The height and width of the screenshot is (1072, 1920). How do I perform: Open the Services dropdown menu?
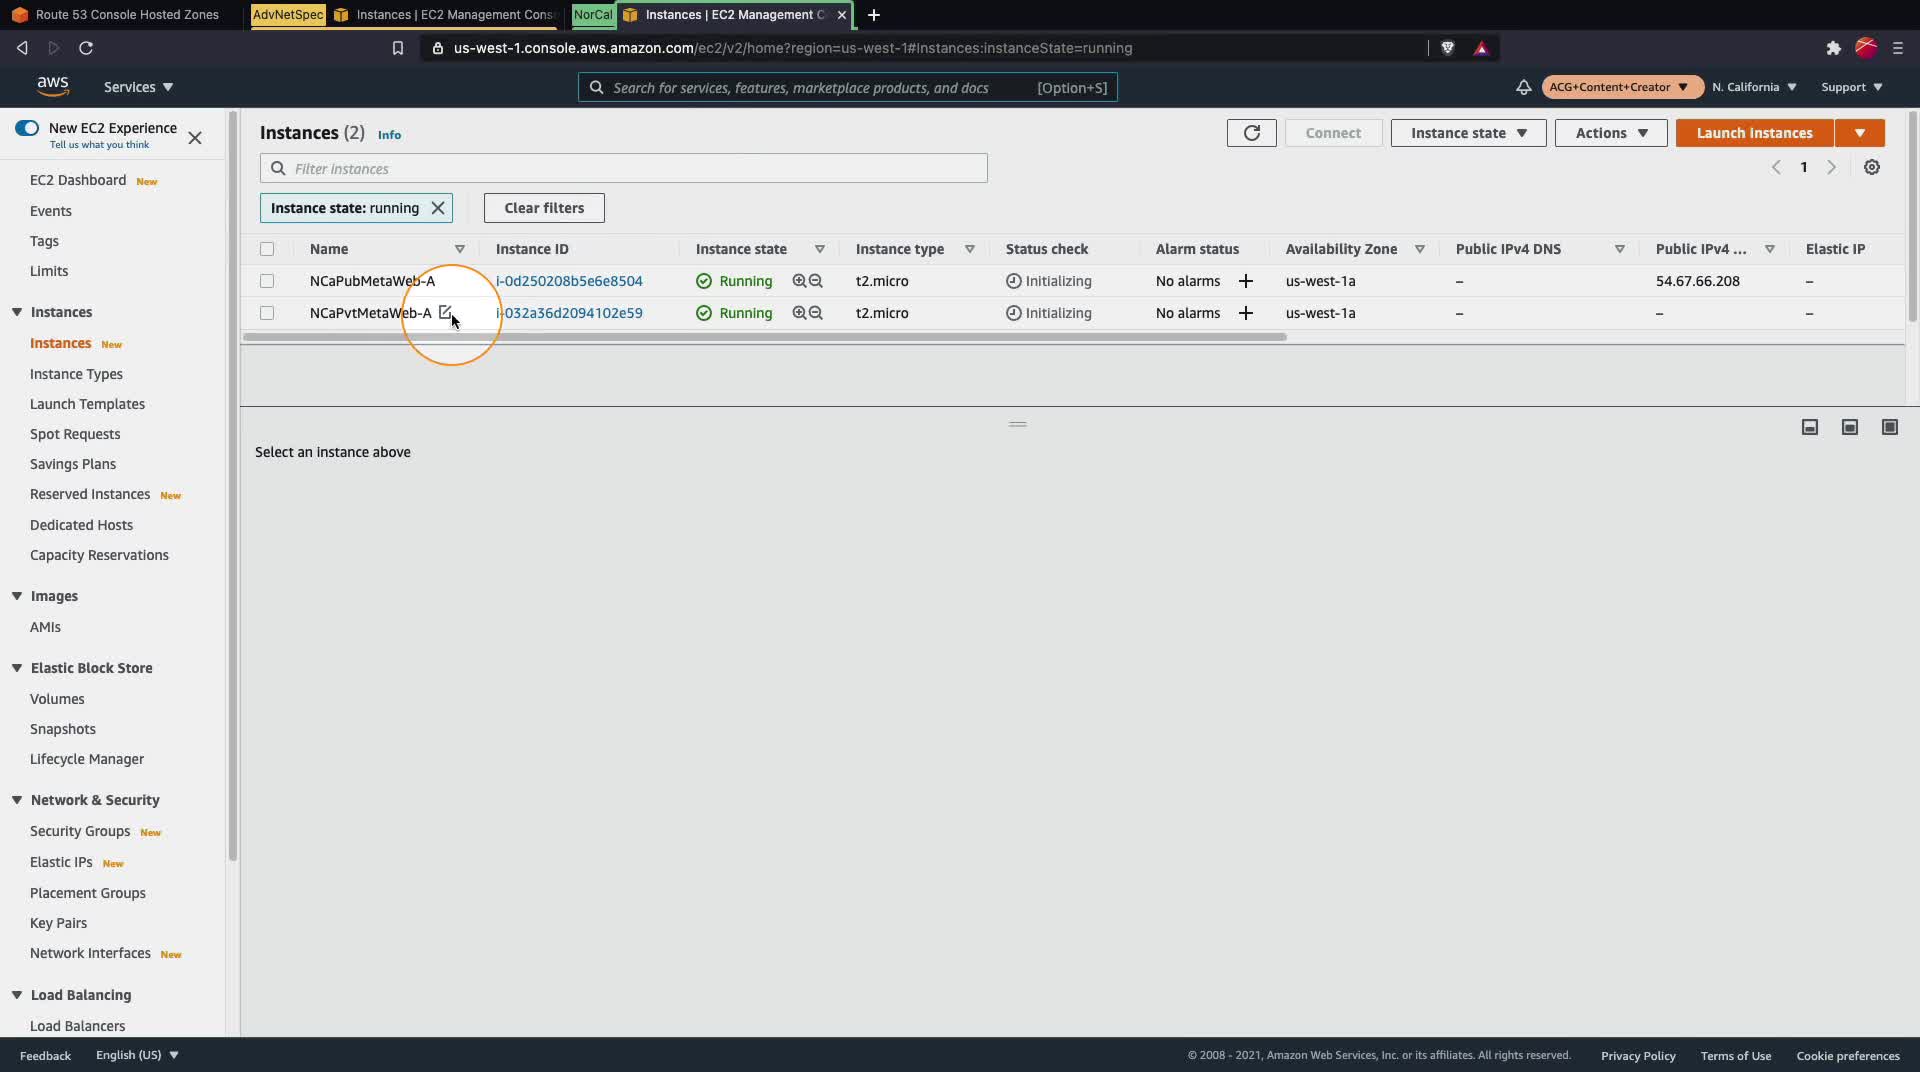tap(139, 87)
